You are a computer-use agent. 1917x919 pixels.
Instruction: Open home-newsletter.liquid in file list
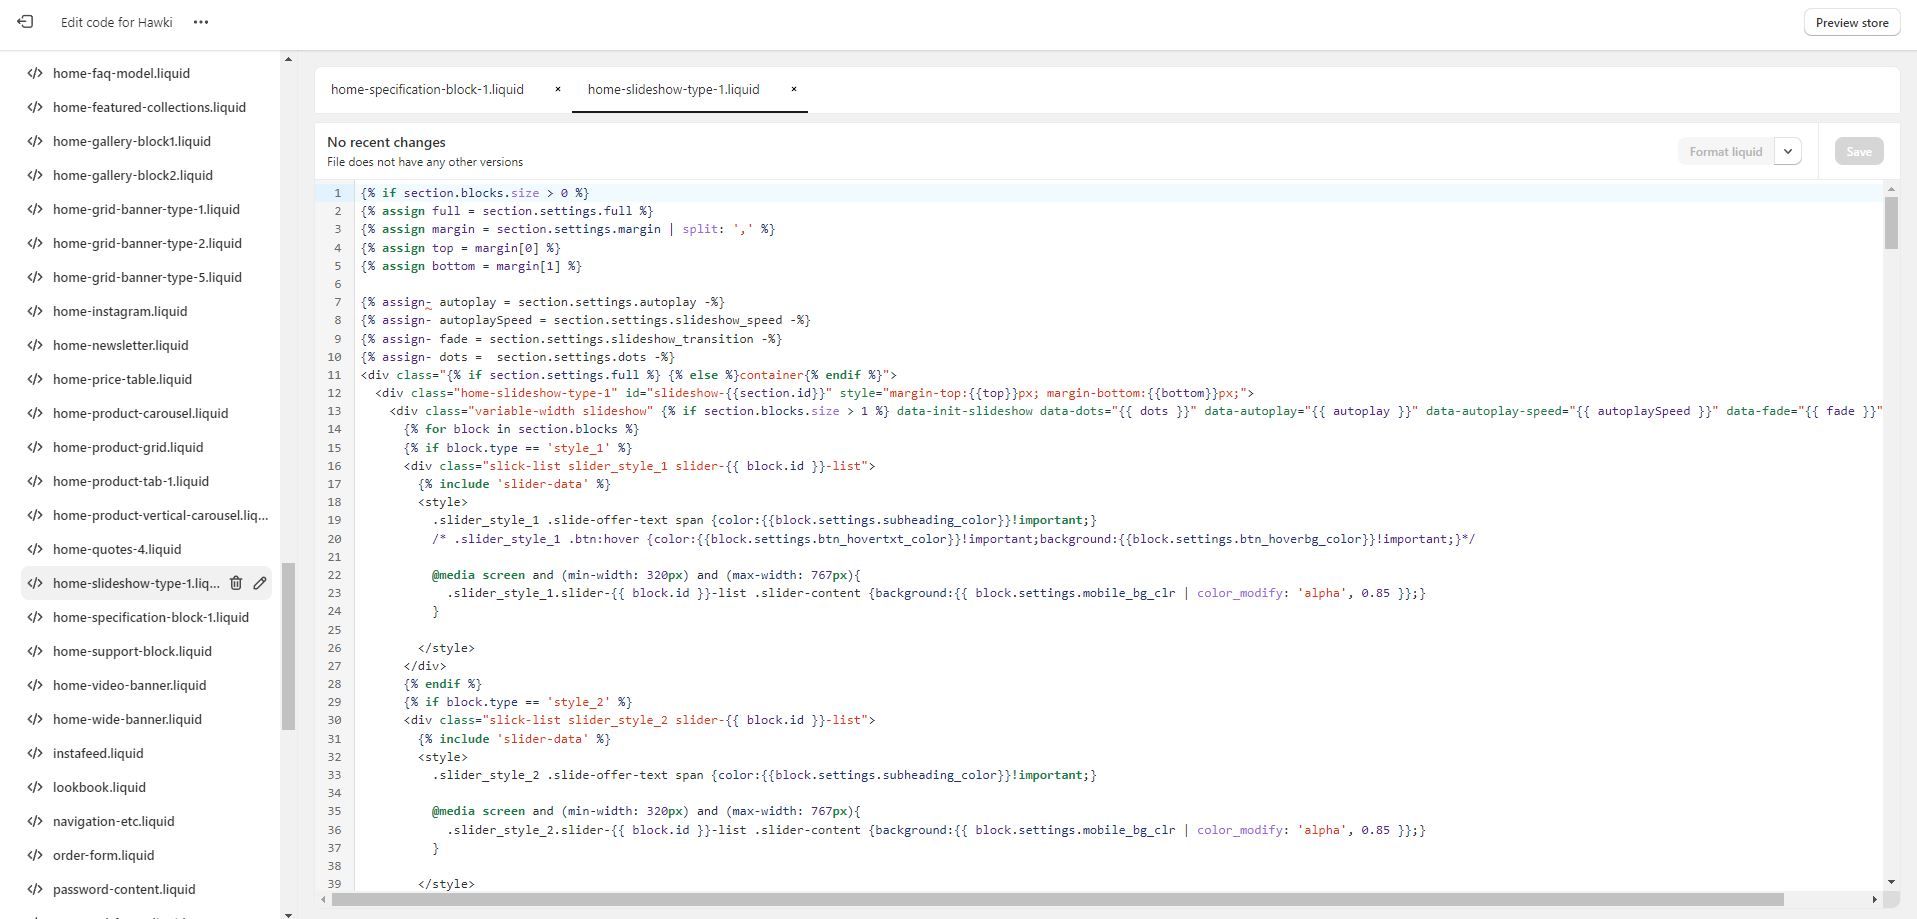[x=120, y=345]
